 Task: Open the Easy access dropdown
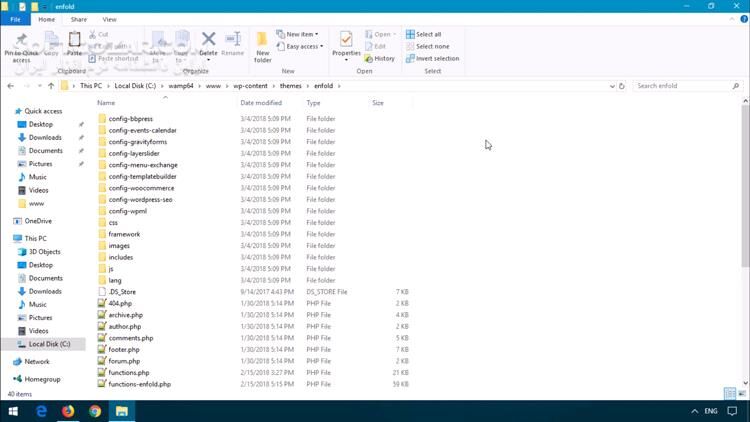[301, 46]
